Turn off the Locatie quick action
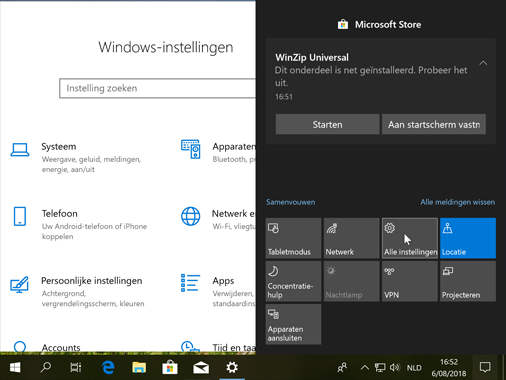The width and height of the screenshot is (506, 380). point(468,238)
